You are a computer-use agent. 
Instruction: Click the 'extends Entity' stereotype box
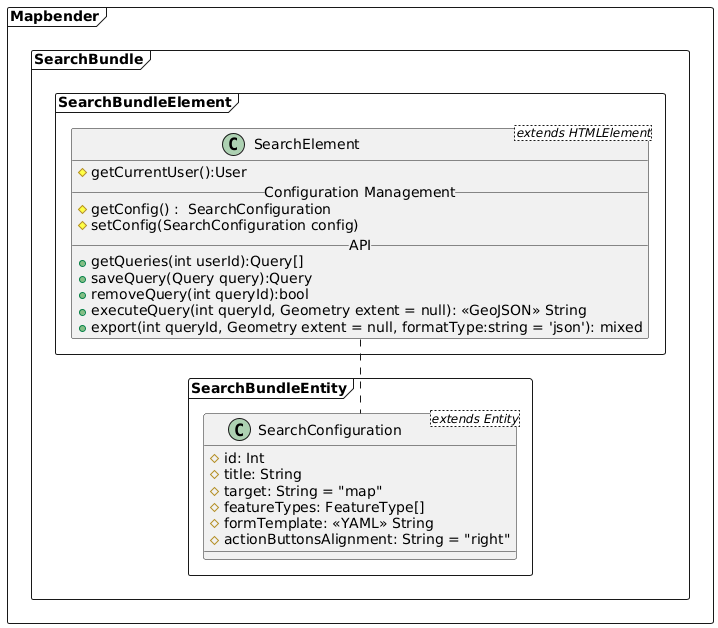tap(474, 419)
